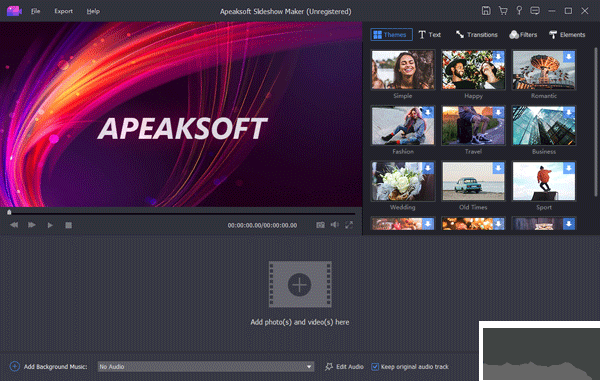This screenshot has height=381, width=600.
Task: Download the Old Times theme
Action: pos(498,168)
